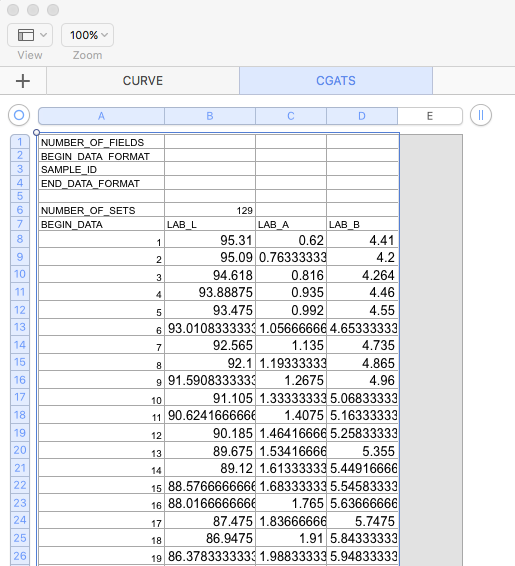Click the add-column handle right of column E

point(481,116)
